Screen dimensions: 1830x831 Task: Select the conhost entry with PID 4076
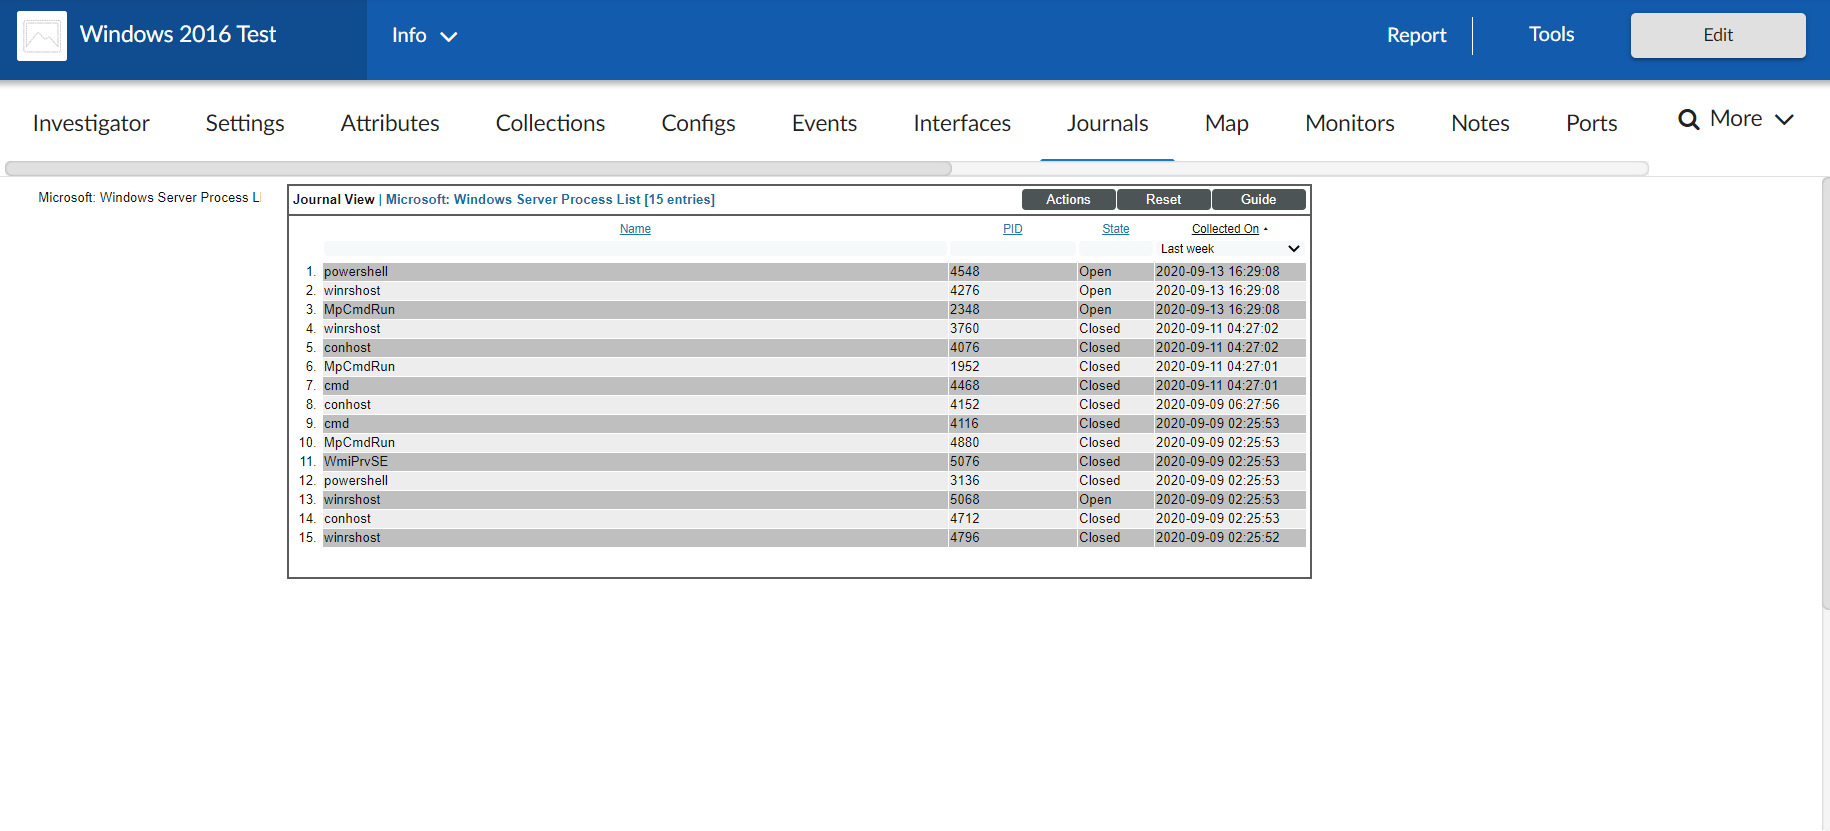click(x=814, y=348)
